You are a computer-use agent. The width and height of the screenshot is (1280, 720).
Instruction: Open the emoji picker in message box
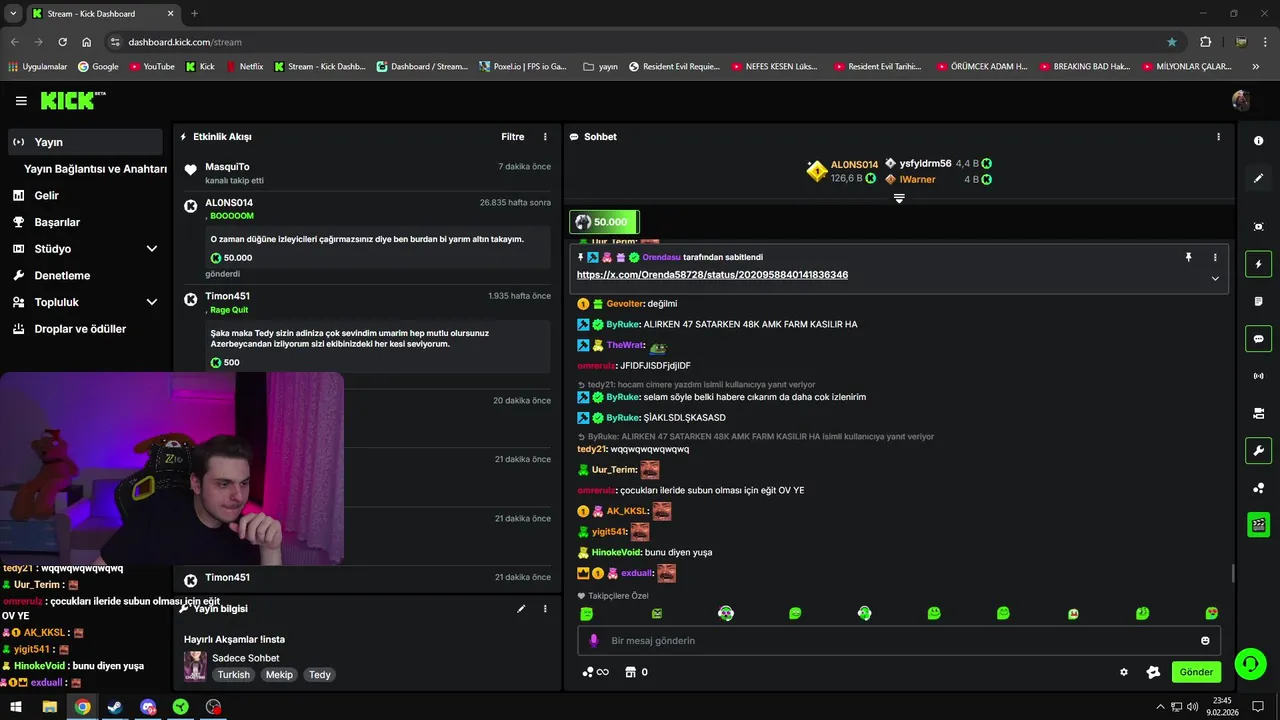[1205, 640]
